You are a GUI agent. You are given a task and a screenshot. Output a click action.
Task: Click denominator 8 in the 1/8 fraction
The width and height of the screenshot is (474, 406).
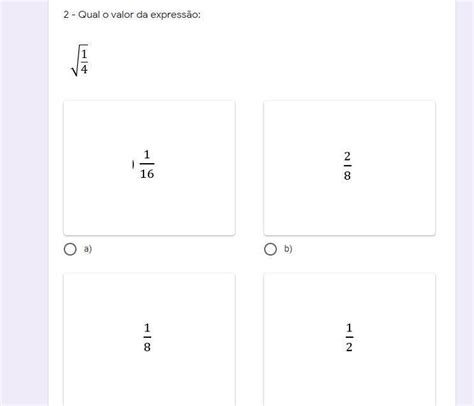click(147, 347)
